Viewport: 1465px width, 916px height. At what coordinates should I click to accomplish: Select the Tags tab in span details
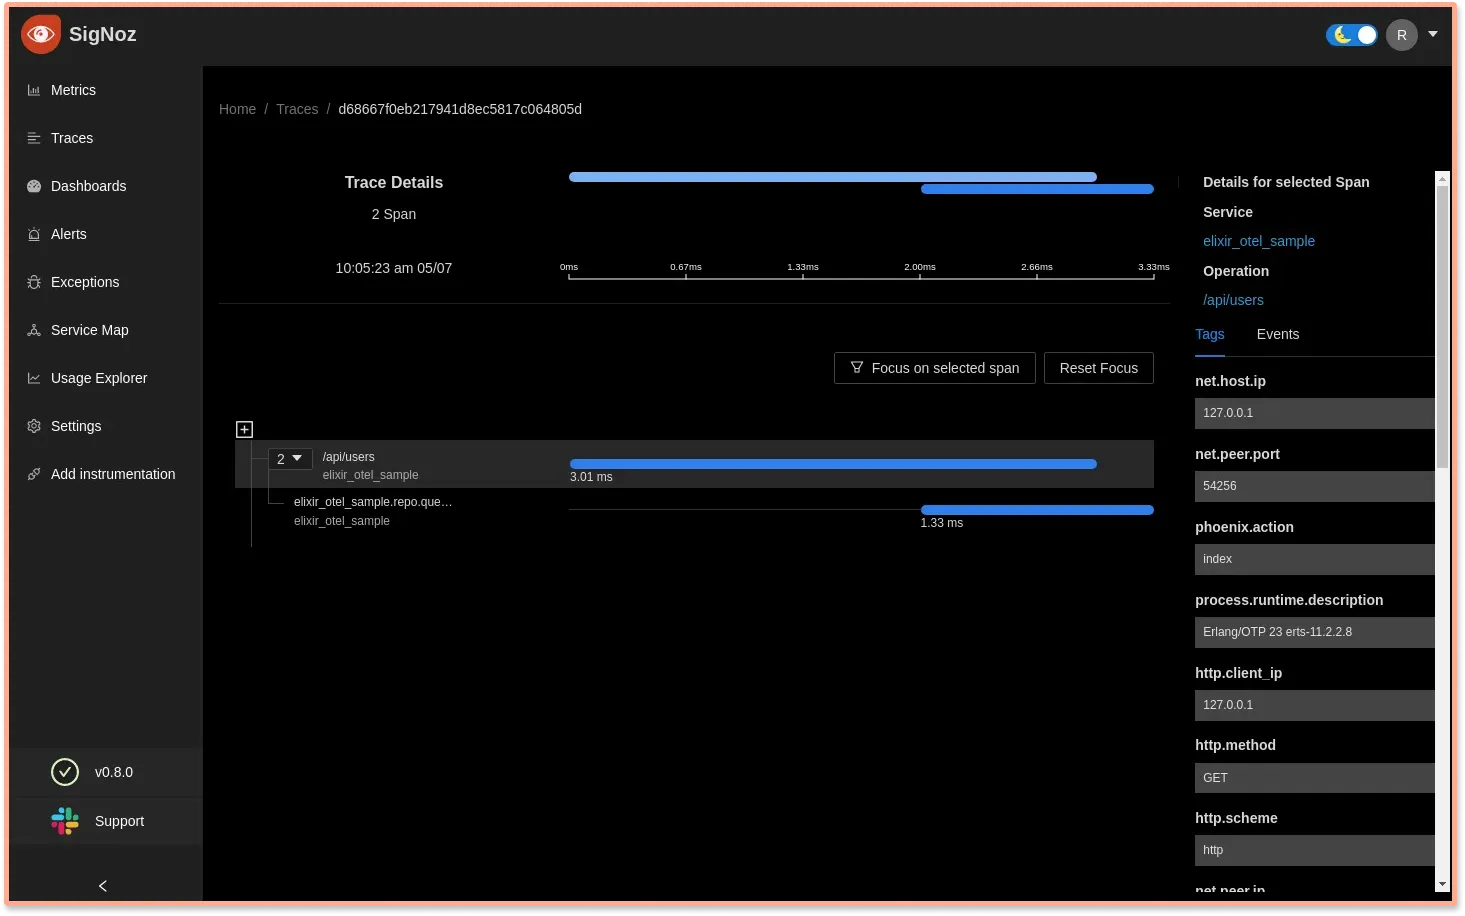pos(1210,334)
